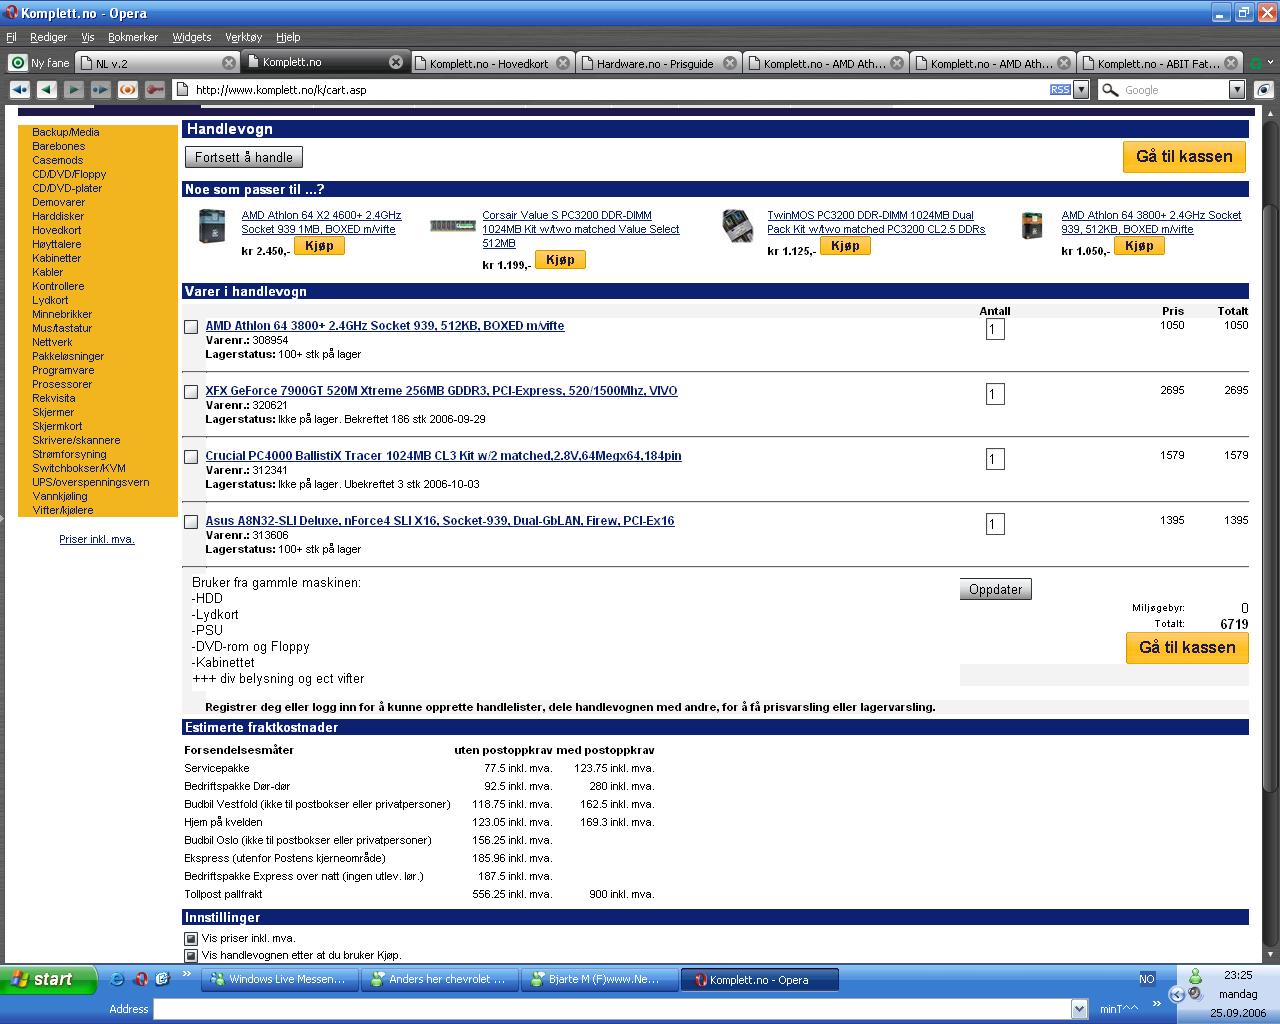Screen dimensions: 1280x1024
Task: Click the forward arrow icon
Action: 73,89
